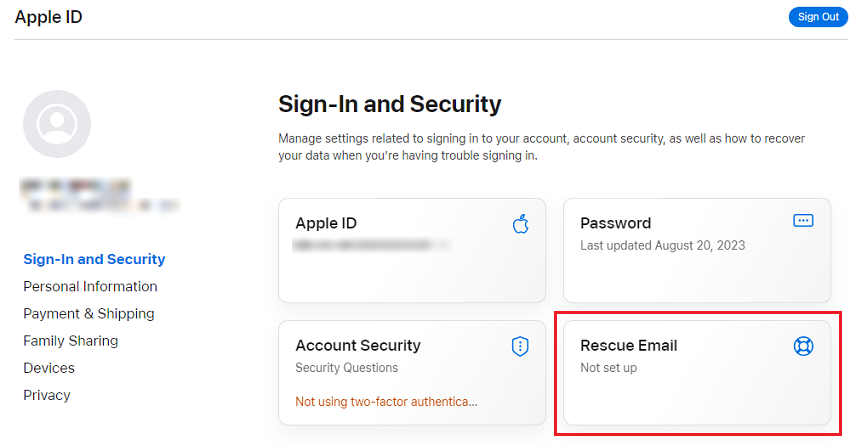This screenshot has width=856, height=445.
Task: Click the password dots icon
Action: pos(803,221)
